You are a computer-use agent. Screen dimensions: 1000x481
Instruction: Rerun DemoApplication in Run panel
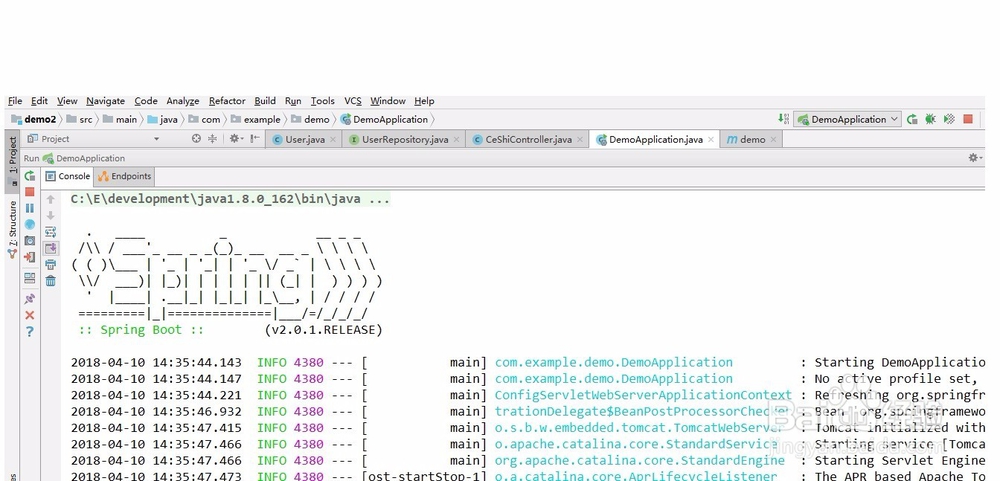[29, 176]
